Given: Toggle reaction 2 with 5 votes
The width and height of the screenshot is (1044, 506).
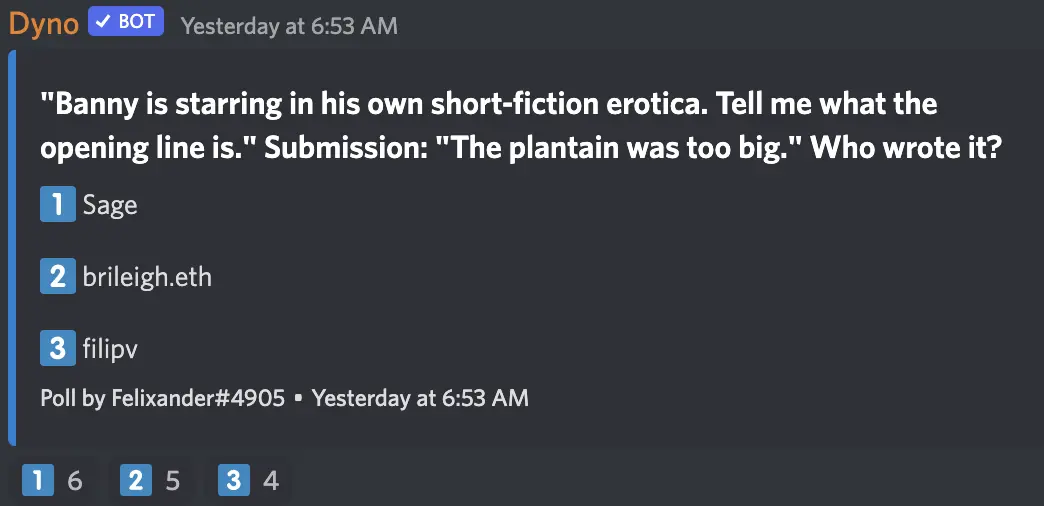Looking at the screenshot, I should click(151, 482).
